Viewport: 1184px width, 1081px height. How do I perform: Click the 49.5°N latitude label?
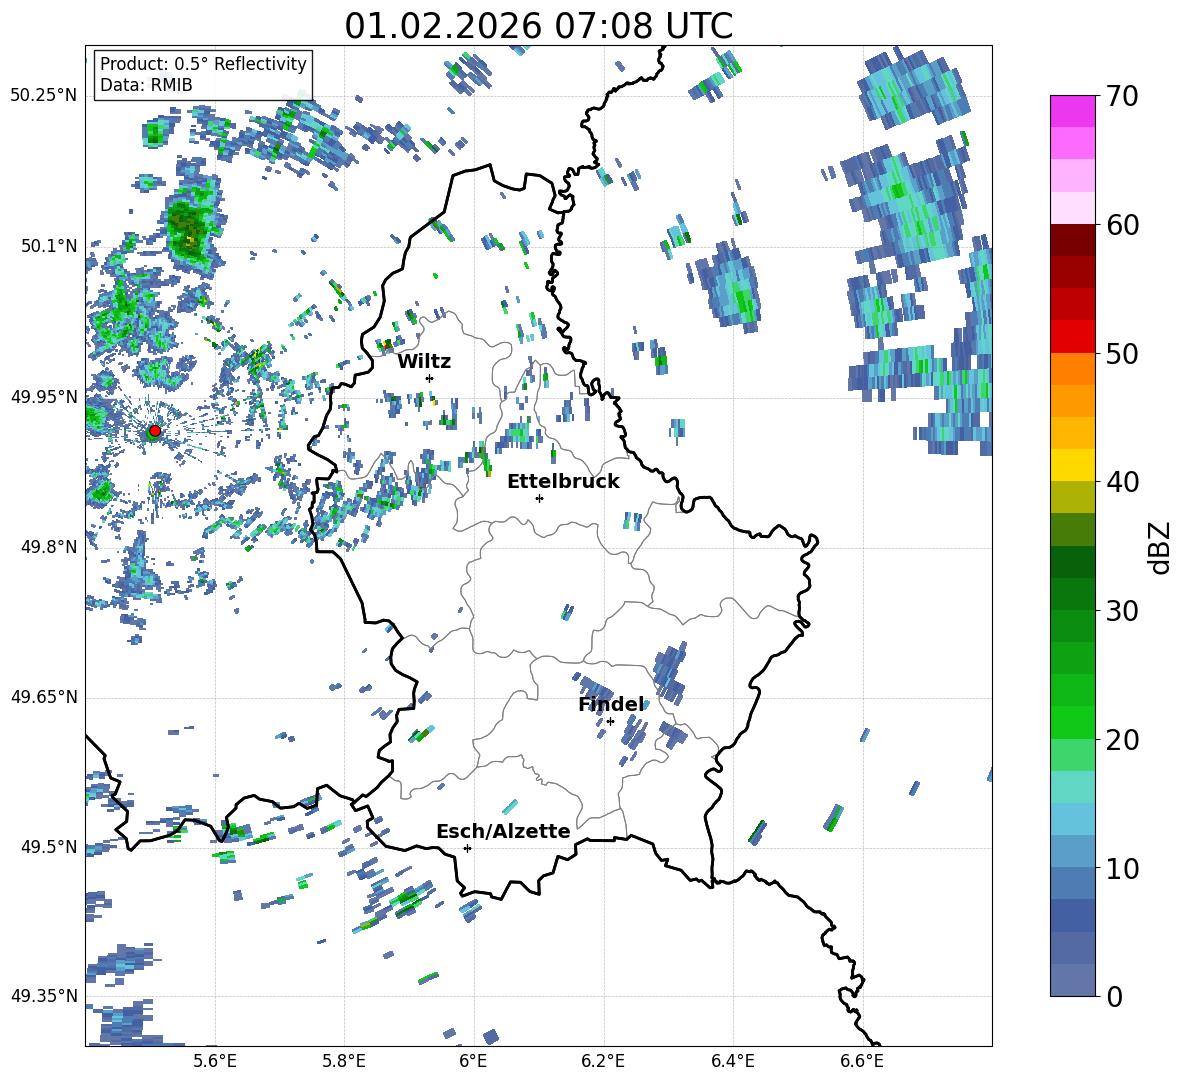(49, 847)
